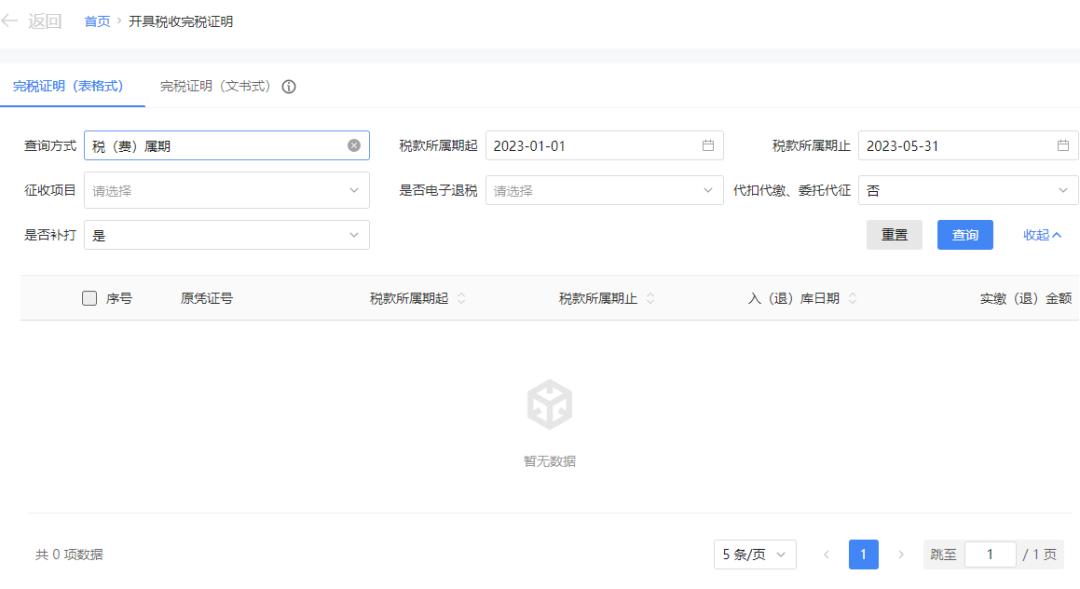
Task: Open calendar icon for 税款所属期起
Action: [708, 146]
